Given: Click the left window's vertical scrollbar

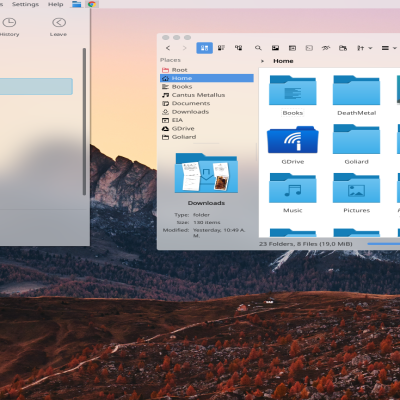Looking at the screenshot, I should click(84, 122).
